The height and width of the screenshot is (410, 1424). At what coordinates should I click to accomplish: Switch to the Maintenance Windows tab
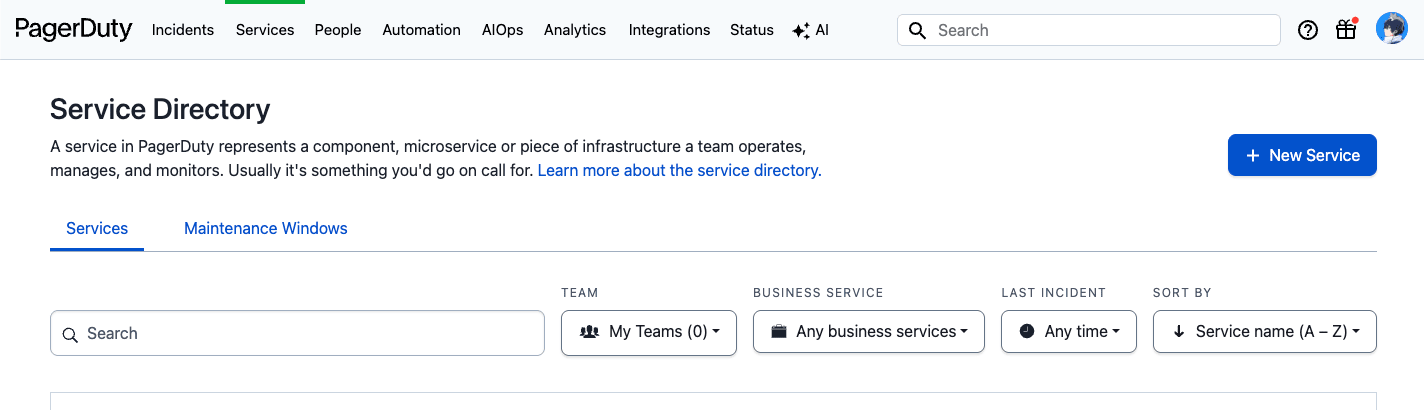tap(266, 228)
